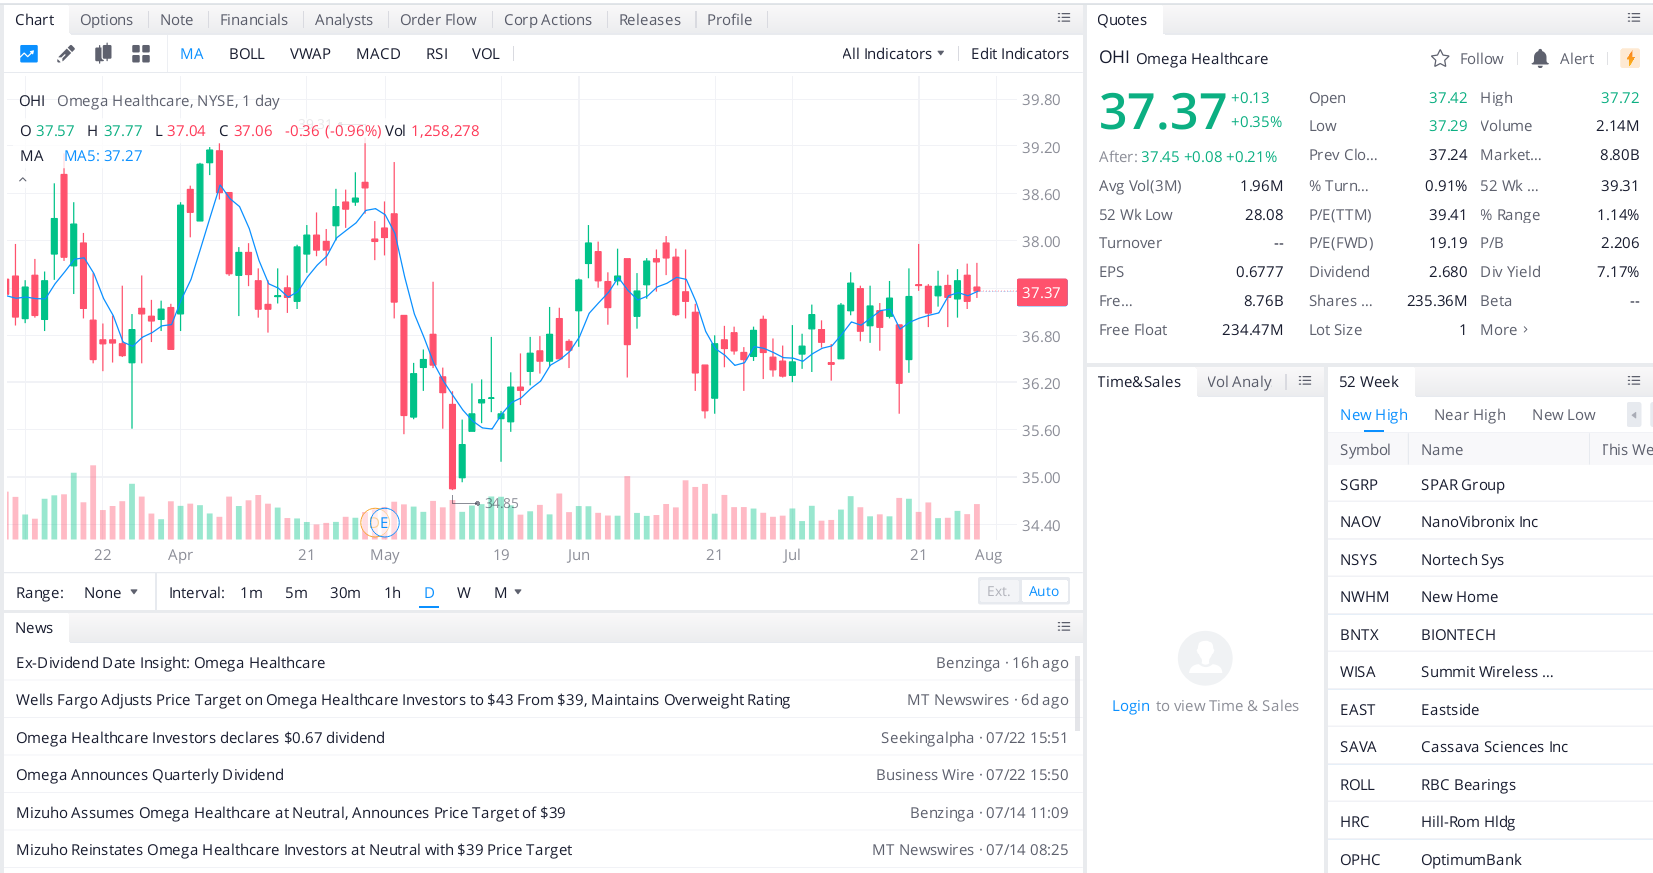Viewport: 1653px width, 873px height.
Task: Select SGRP SPAR Group row
Action: click(1490, 485)
